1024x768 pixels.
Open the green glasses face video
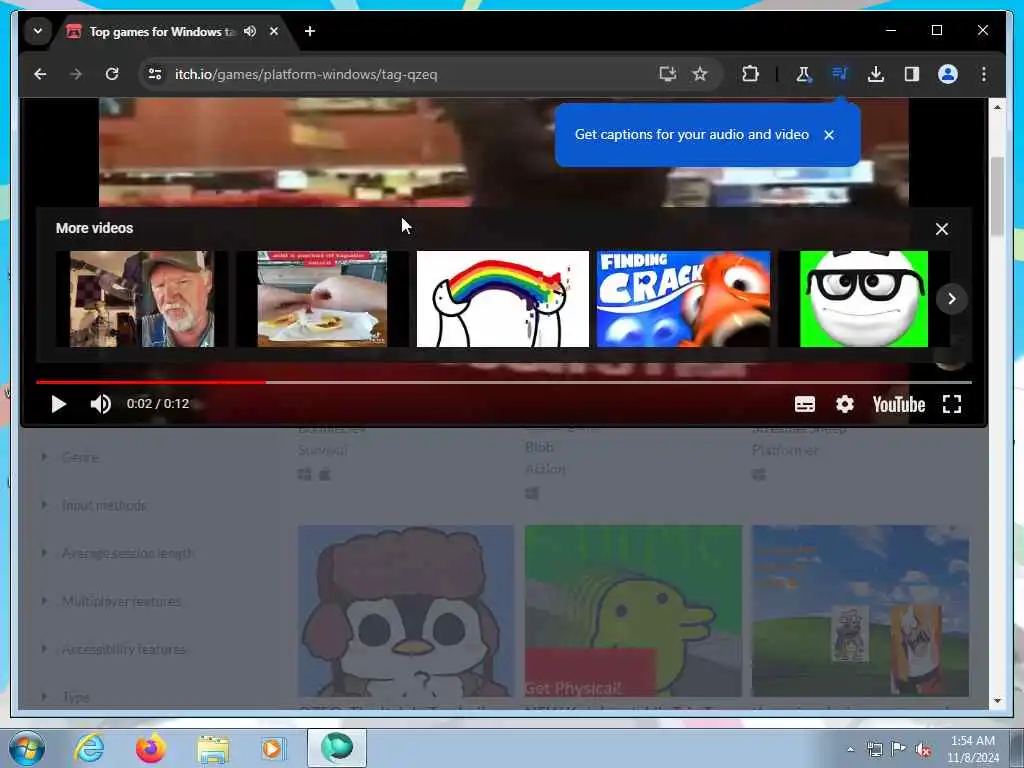point(863,298)
